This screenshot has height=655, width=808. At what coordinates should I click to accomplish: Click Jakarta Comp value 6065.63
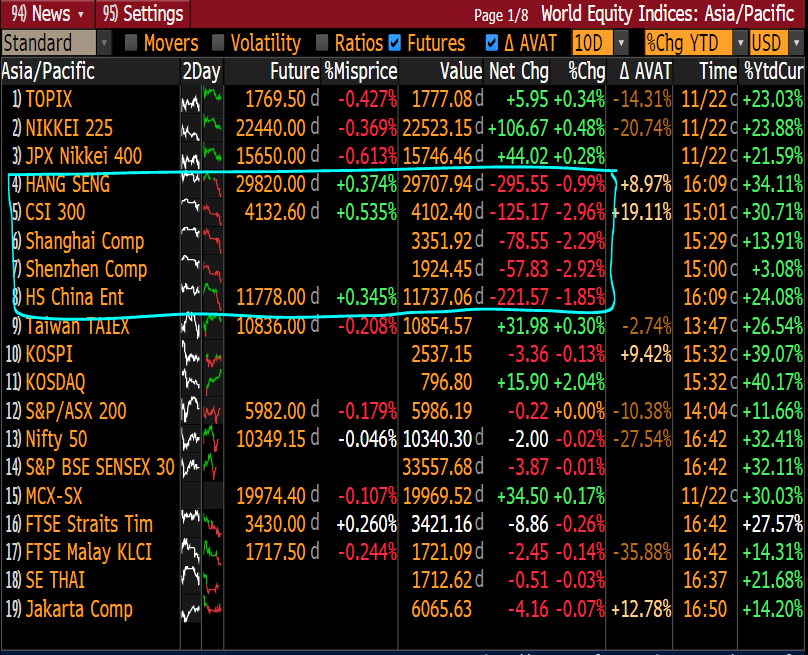tap(442, 609)
